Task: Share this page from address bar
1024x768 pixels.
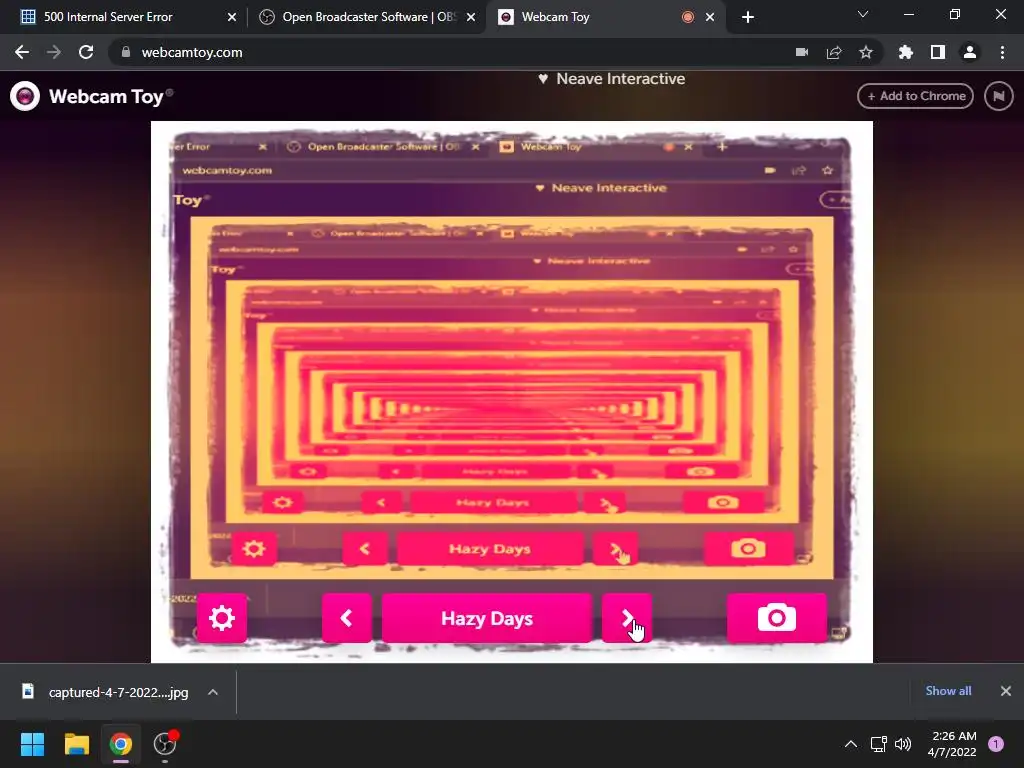Action: 834,52
